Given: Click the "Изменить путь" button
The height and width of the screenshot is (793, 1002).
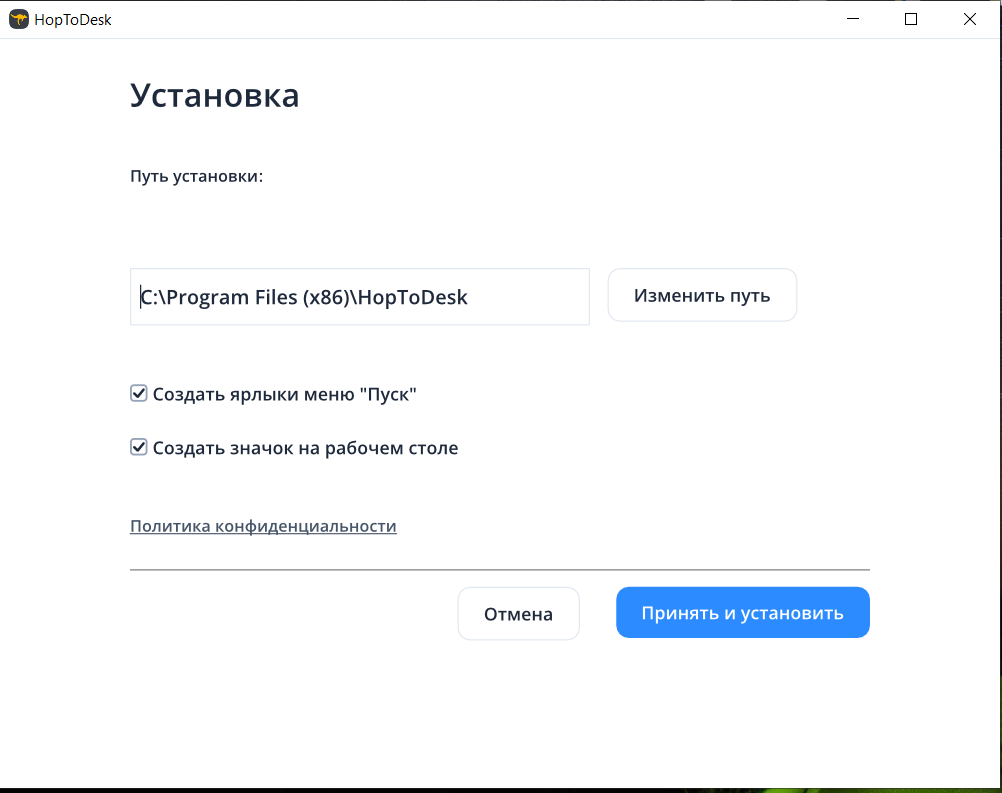Looking at the screenshot, I should click(x=702, y=295).
